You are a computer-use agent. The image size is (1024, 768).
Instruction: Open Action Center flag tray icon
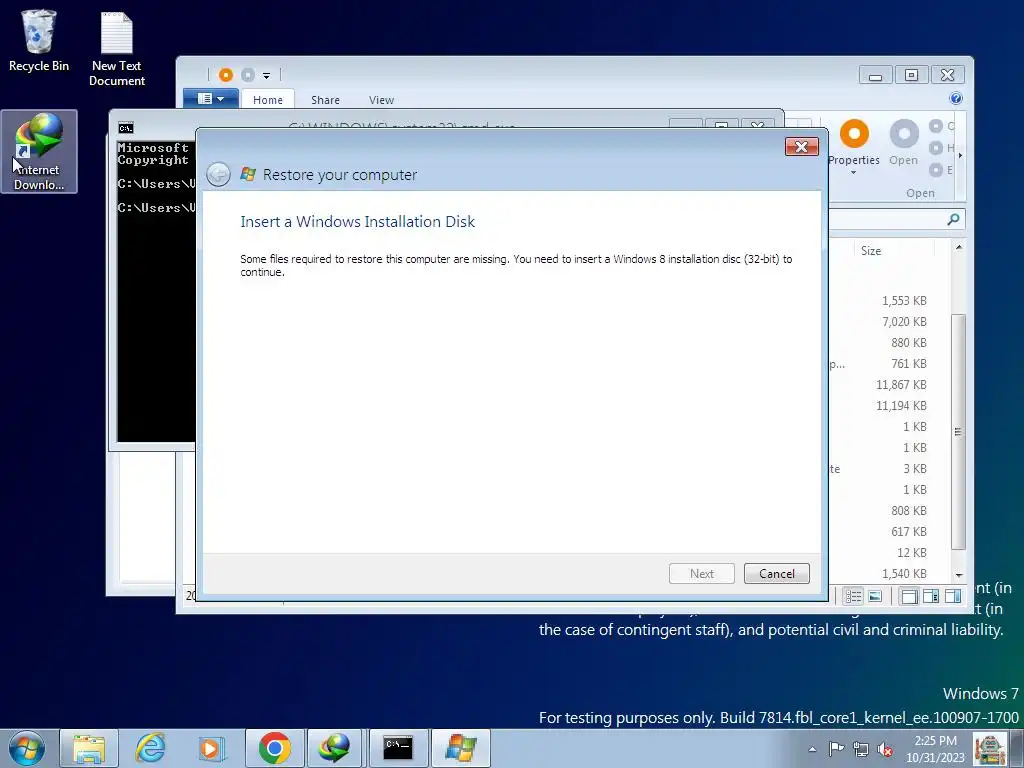click(x=836, y=749)
